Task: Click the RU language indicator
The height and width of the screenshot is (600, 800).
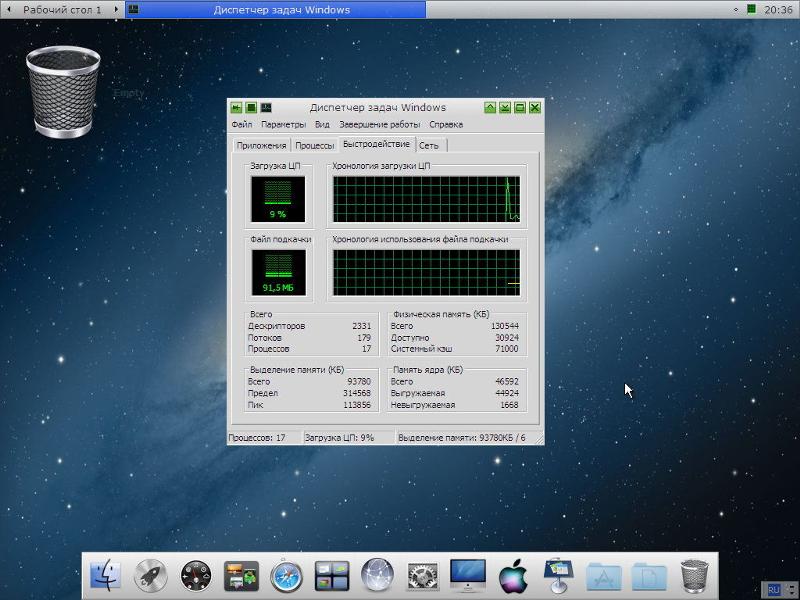Action: click(773, 590)
